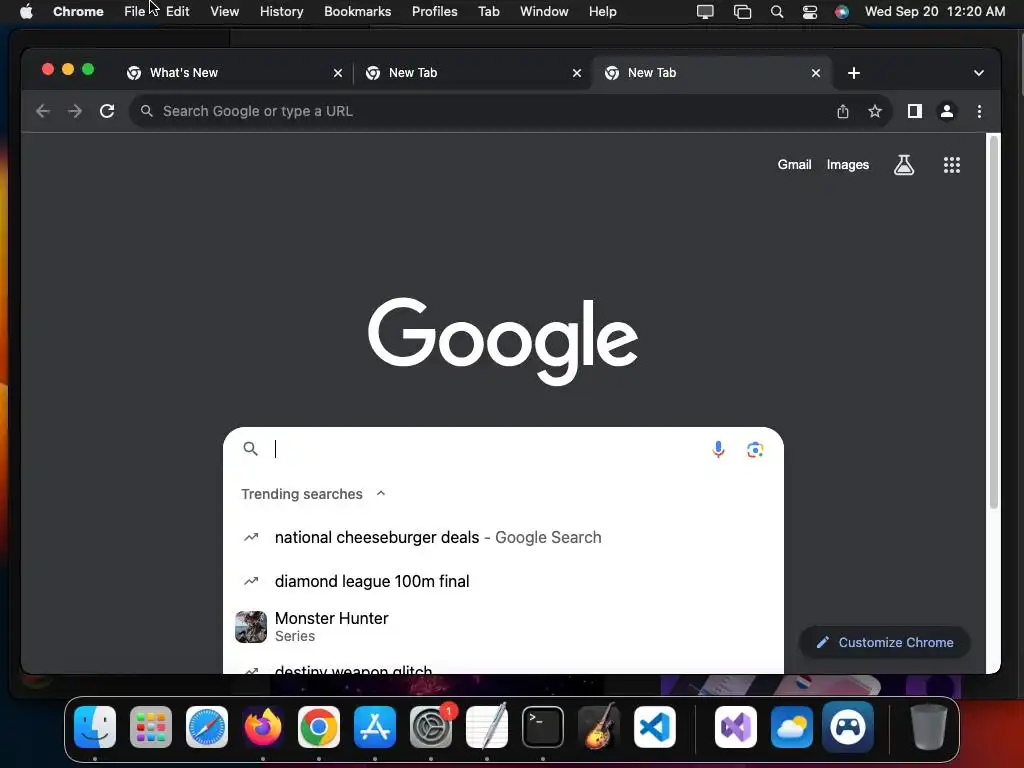Start voice search with the microphone
This screenshot has width=1024, height=768.
click(x=718, y=449)
